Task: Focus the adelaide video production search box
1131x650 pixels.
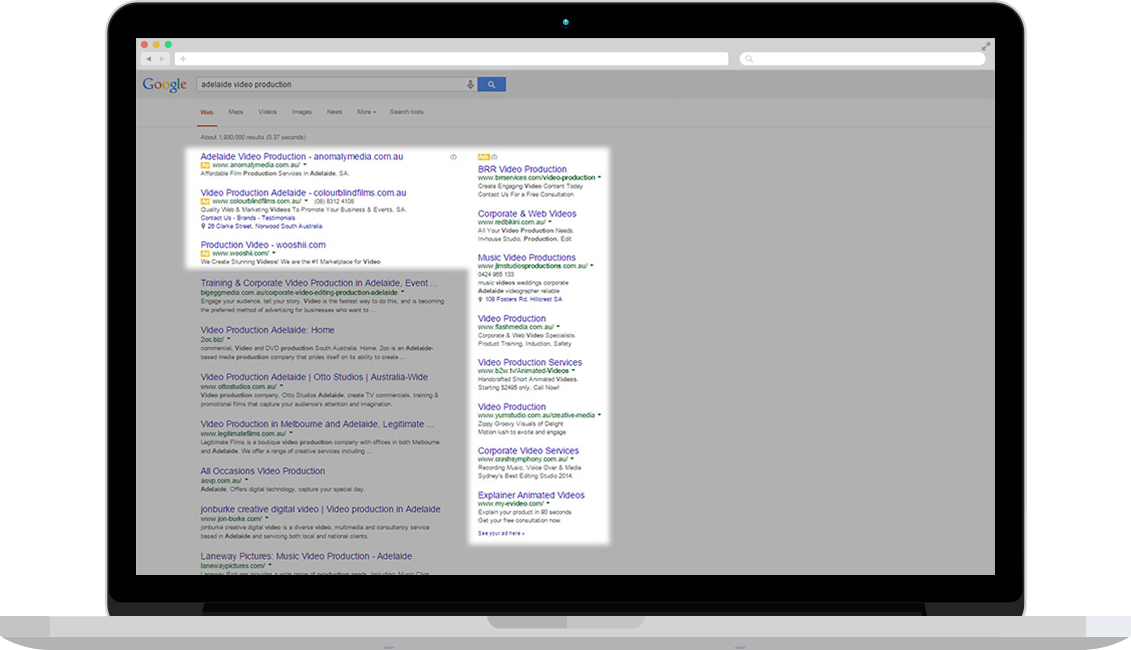Action: pyautogui.click(x=330, y=84)
